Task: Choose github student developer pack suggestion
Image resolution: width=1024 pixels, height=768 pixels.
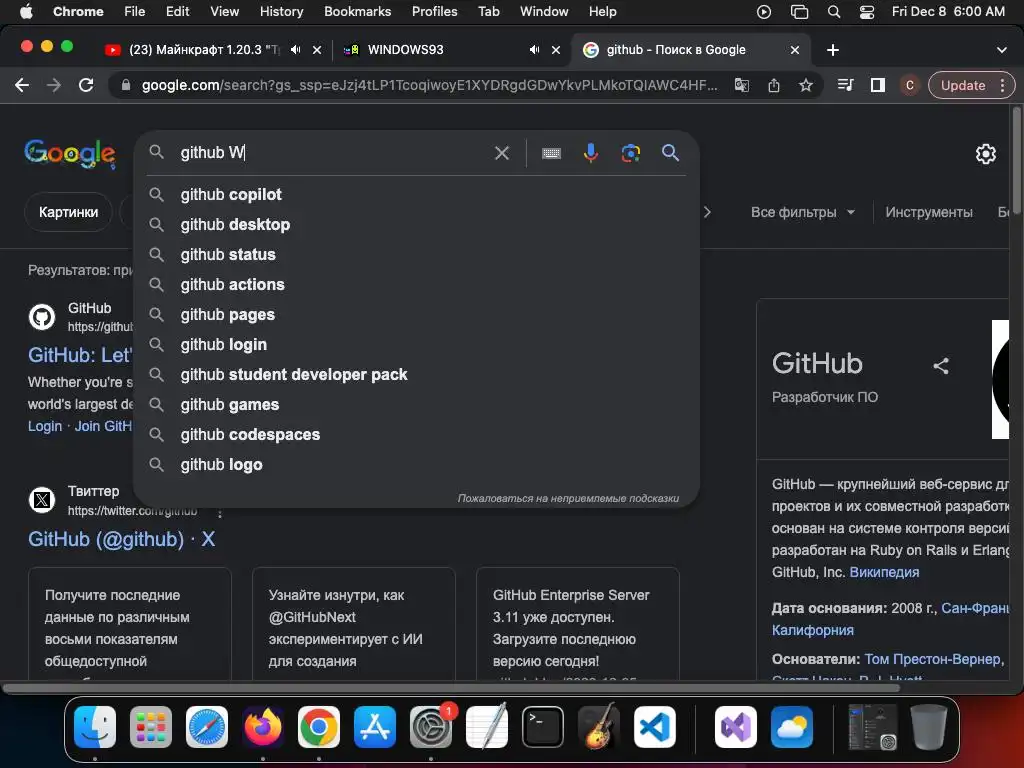Action: [416, 375]
